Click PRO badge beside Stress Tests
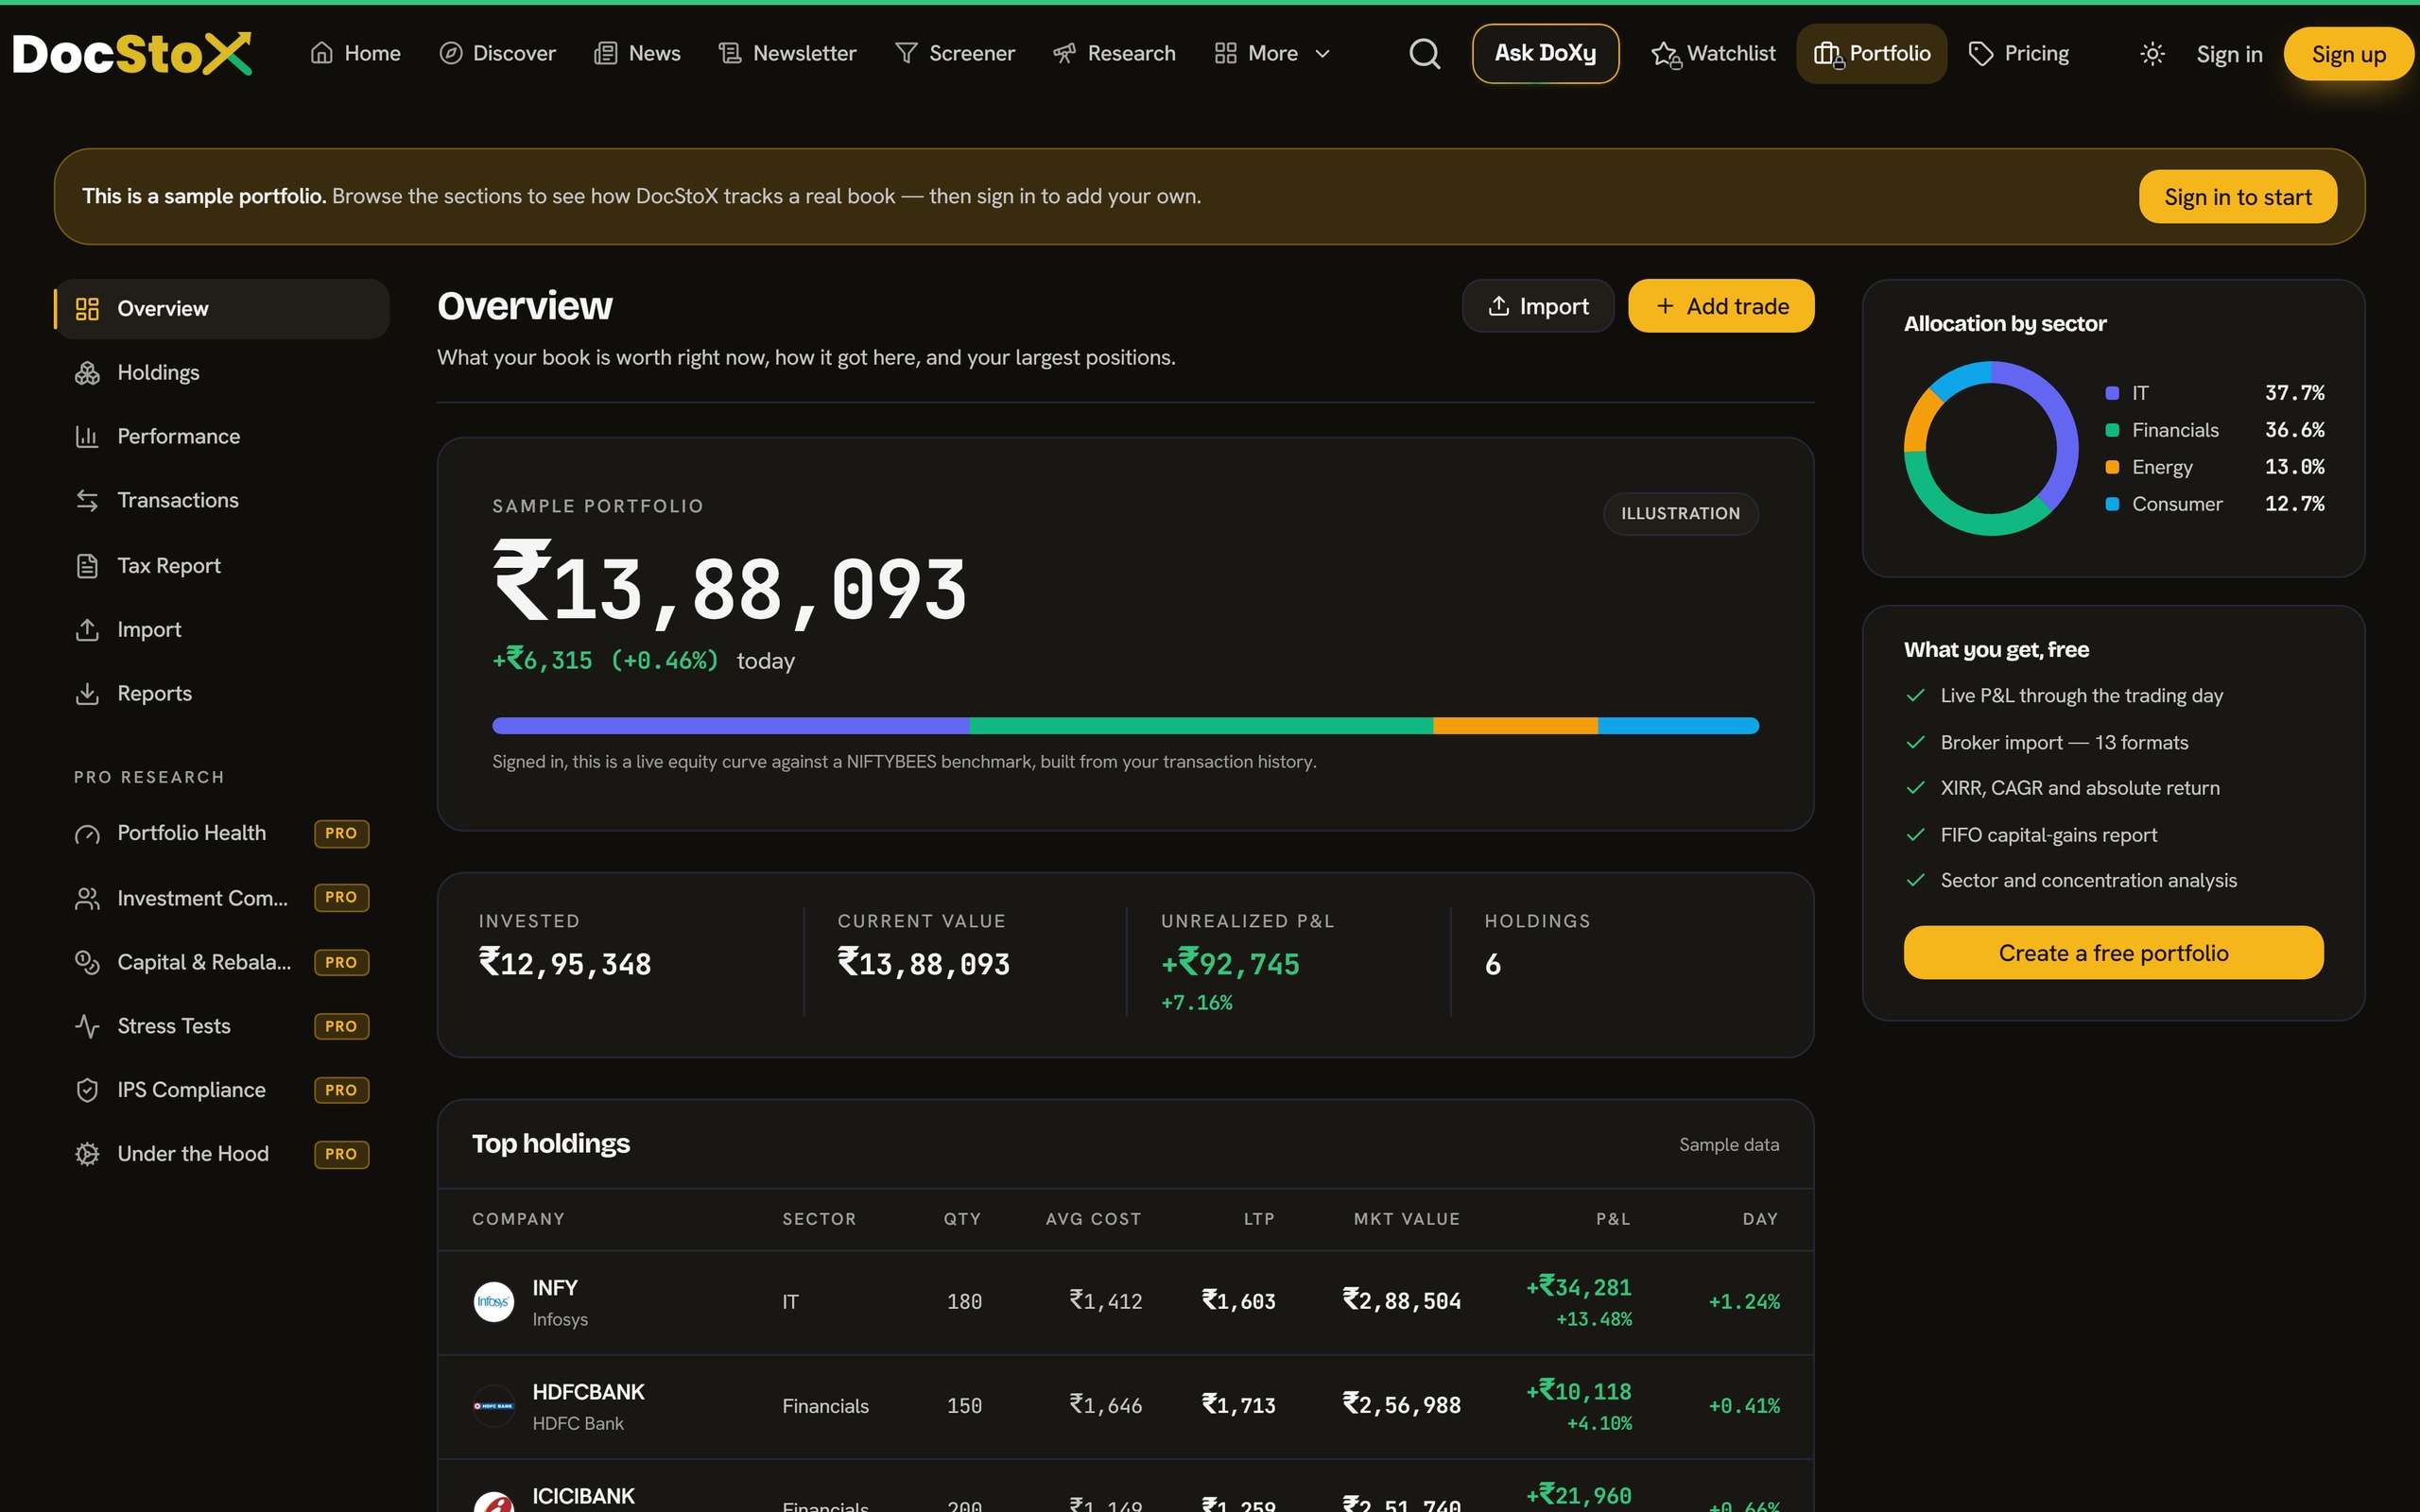The image size is (2420, 1512). point(341,1027)
